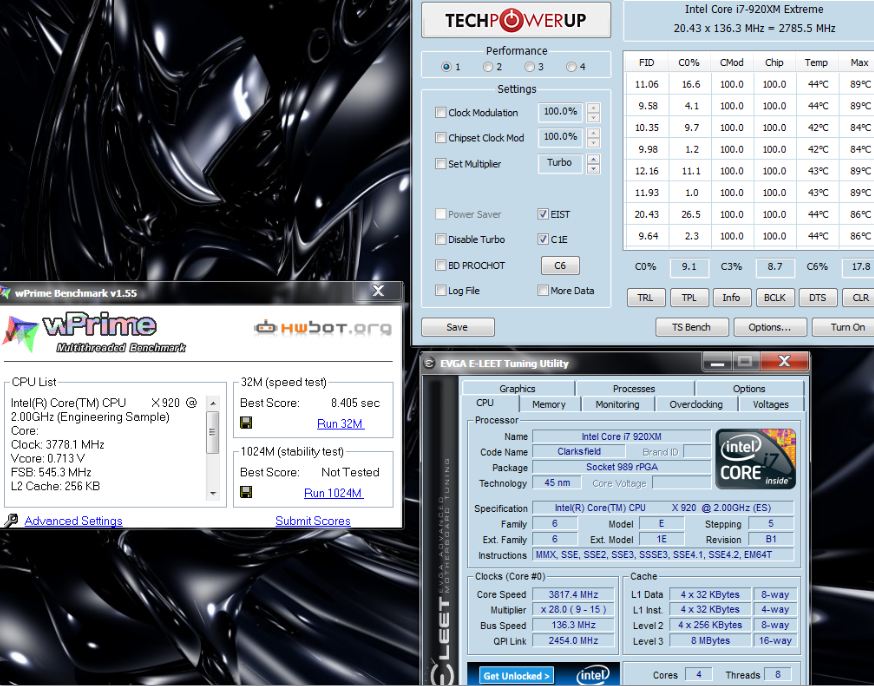The width and height of the screenshot is (874, 686).
Task: Uncheck the C1E option
Action: pyautogui.click(x=543, y=239)
